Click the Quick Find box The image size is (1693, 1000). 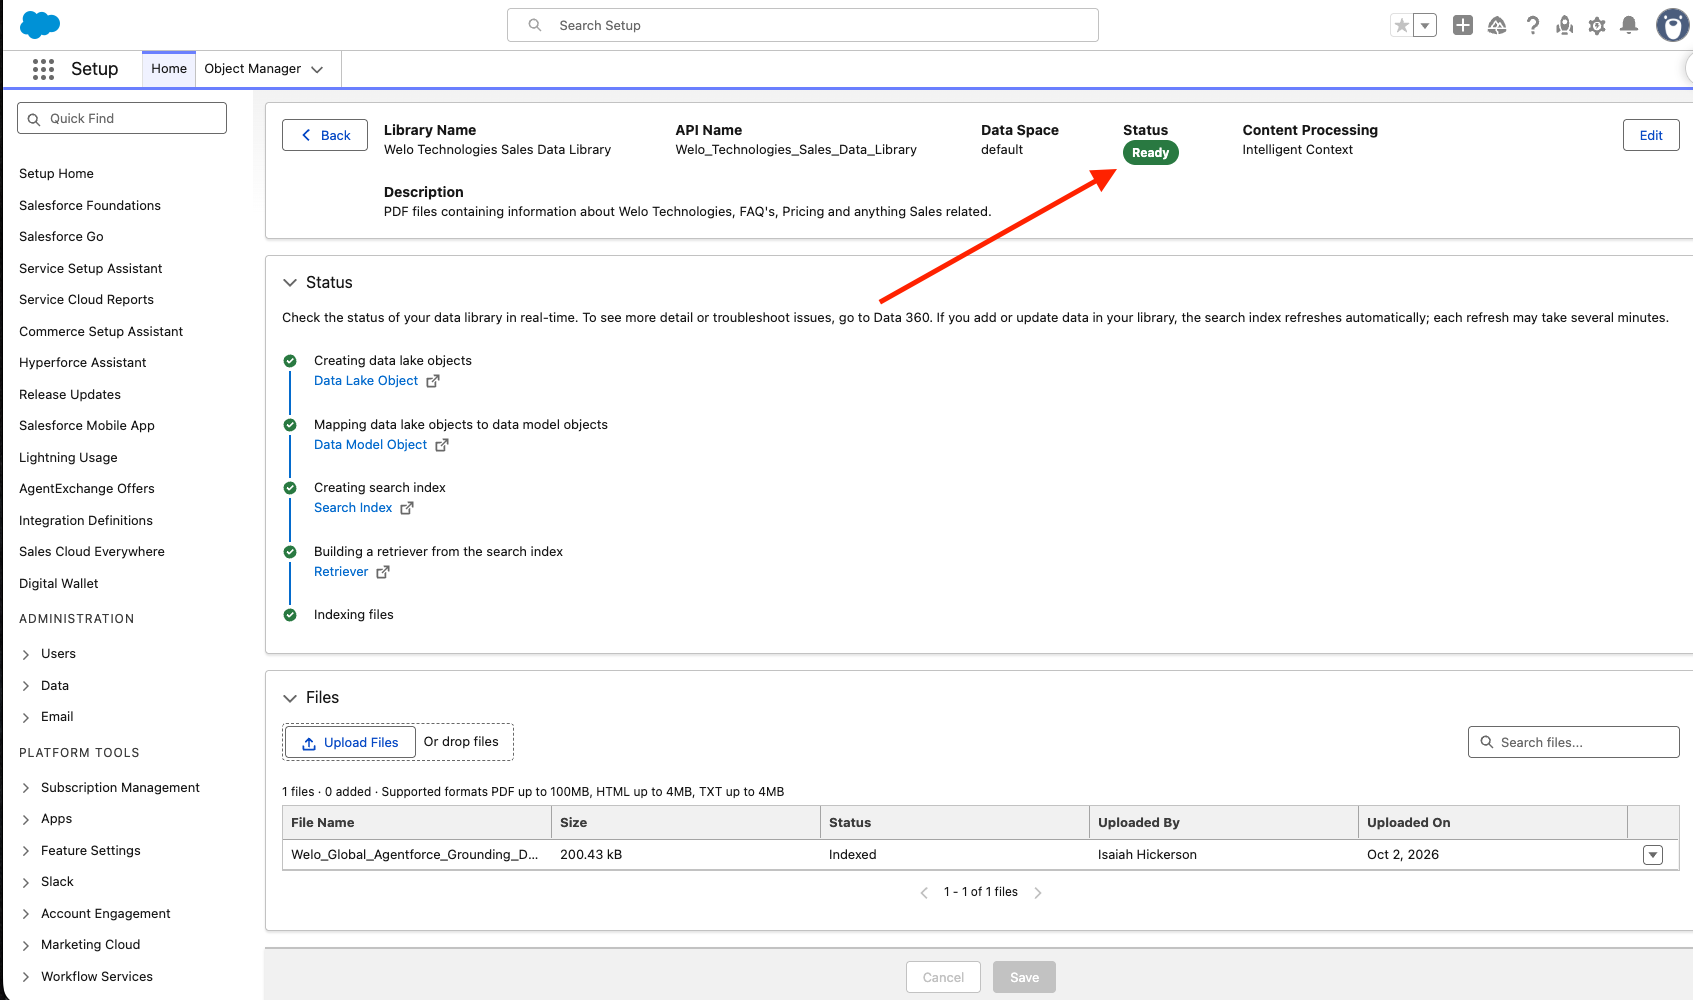(x=122, y=118)
